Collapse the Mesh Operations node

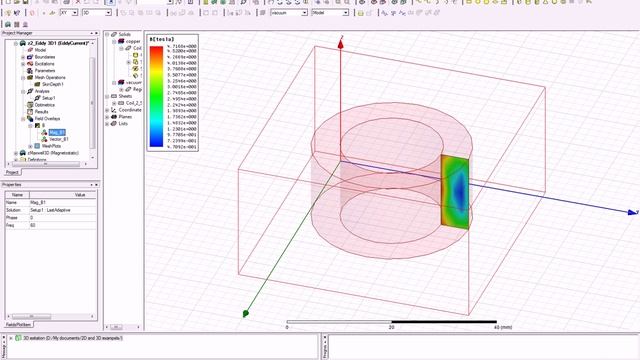point(23,78)
